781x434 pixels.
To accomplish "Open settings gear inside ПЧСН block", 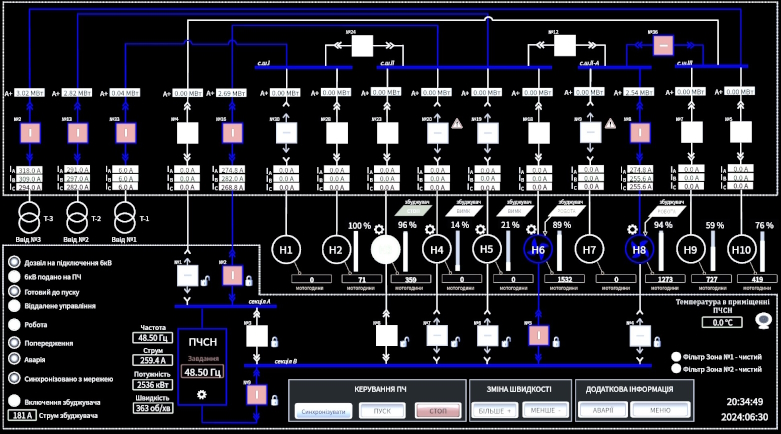I will pyautogui.click(x=202, y=395).
